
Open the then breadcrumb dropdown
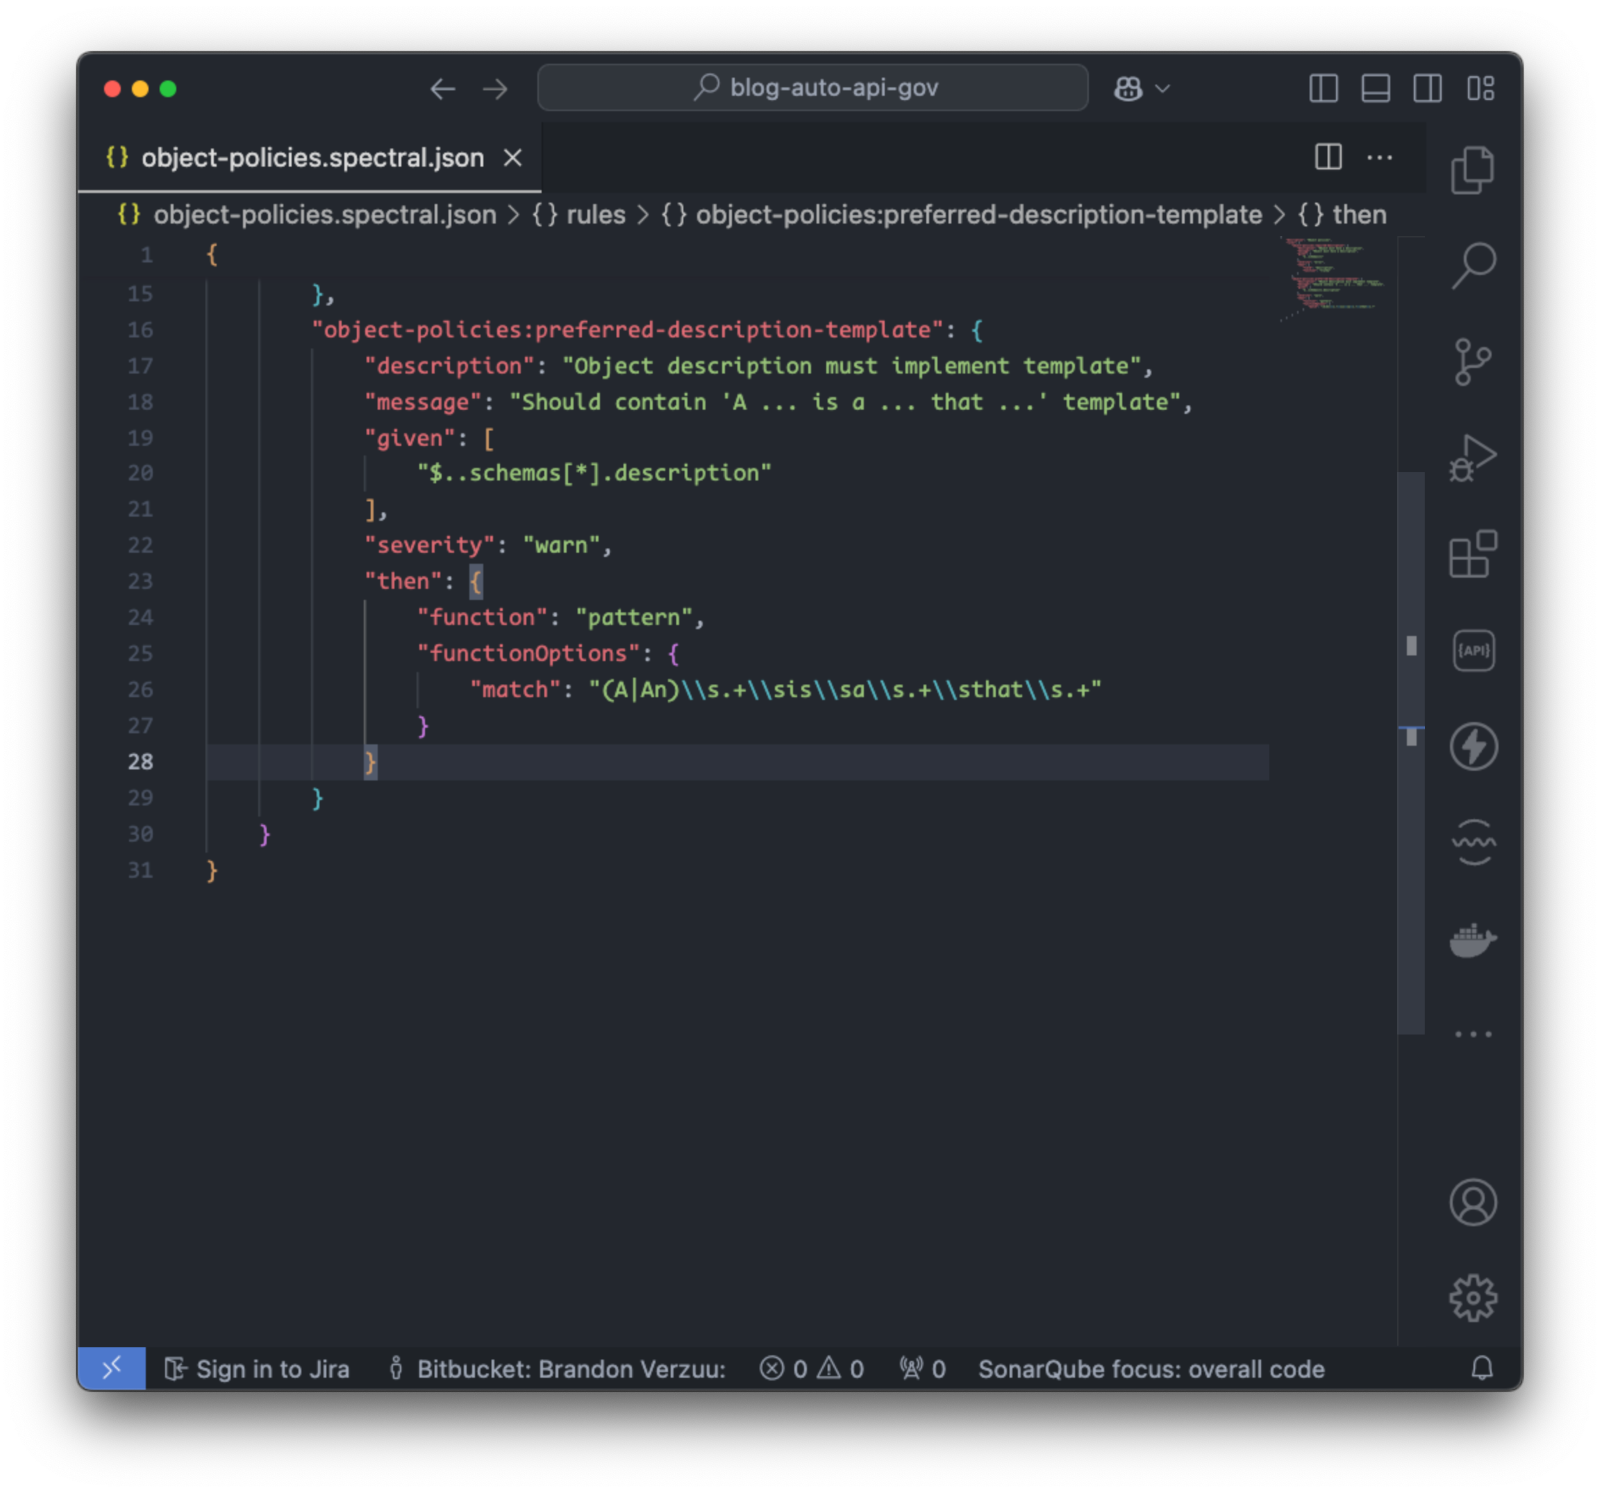pos(1361,214)
